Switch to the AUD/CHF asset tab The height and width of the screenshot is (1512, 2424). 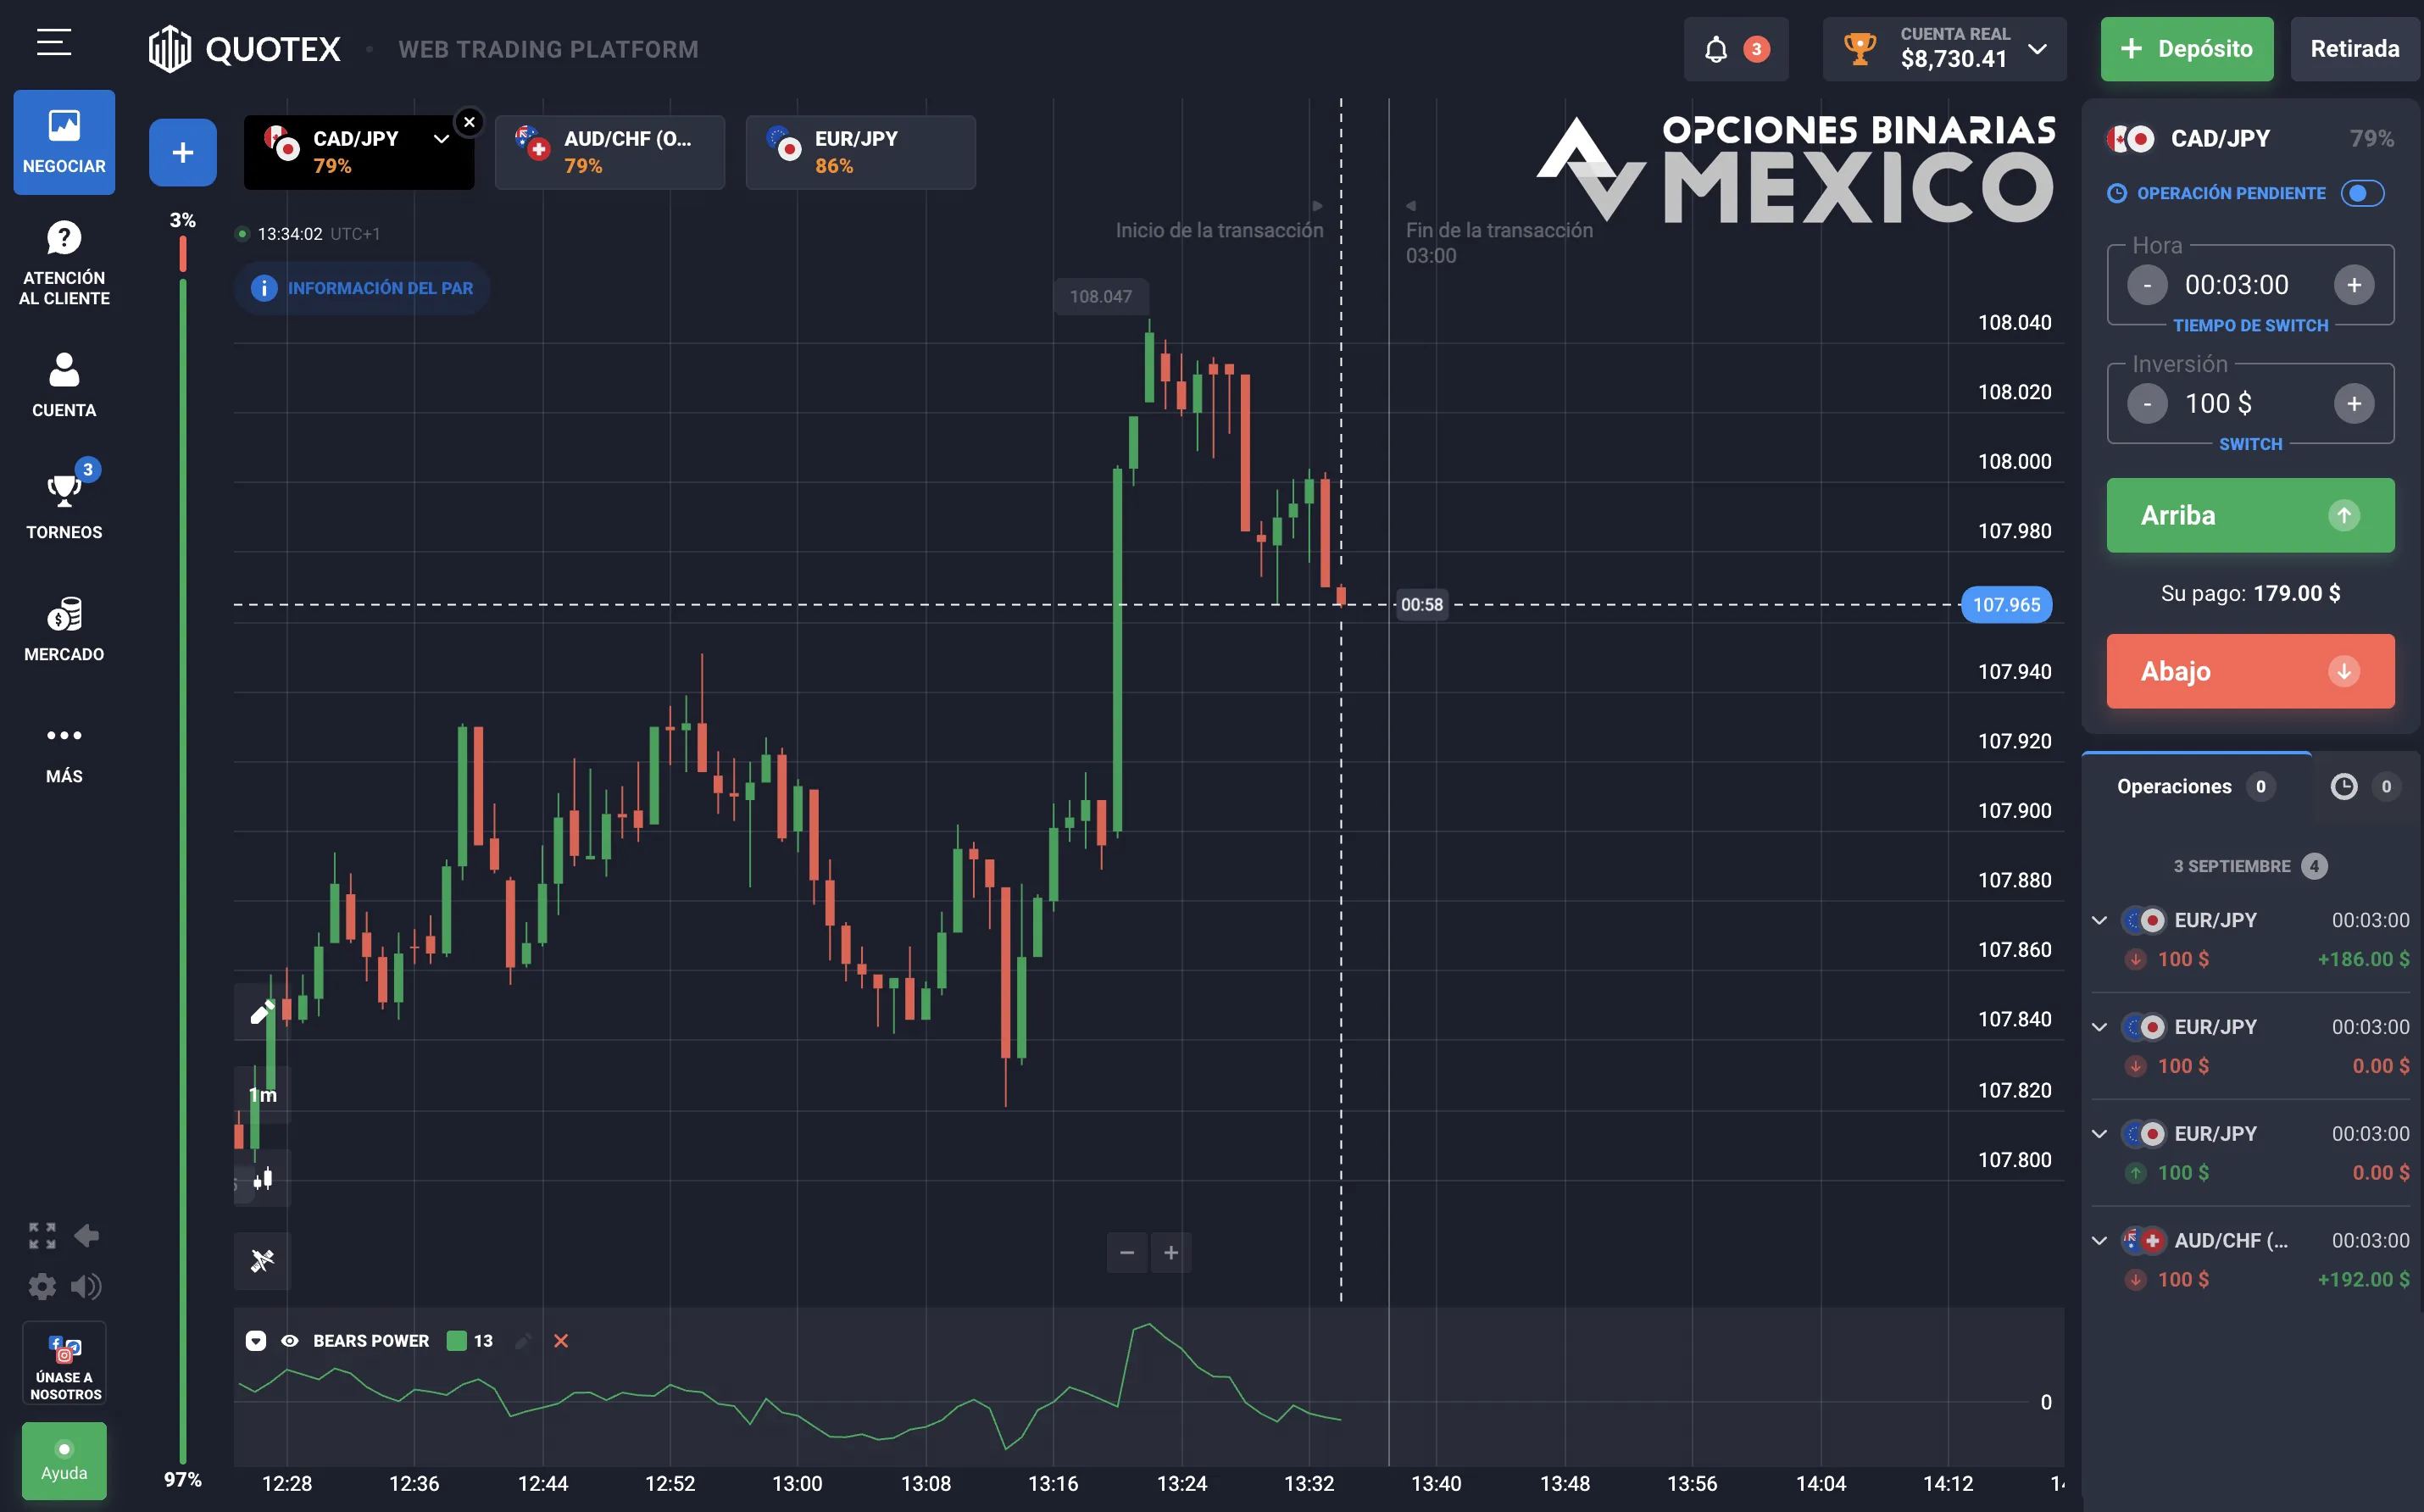610,152
